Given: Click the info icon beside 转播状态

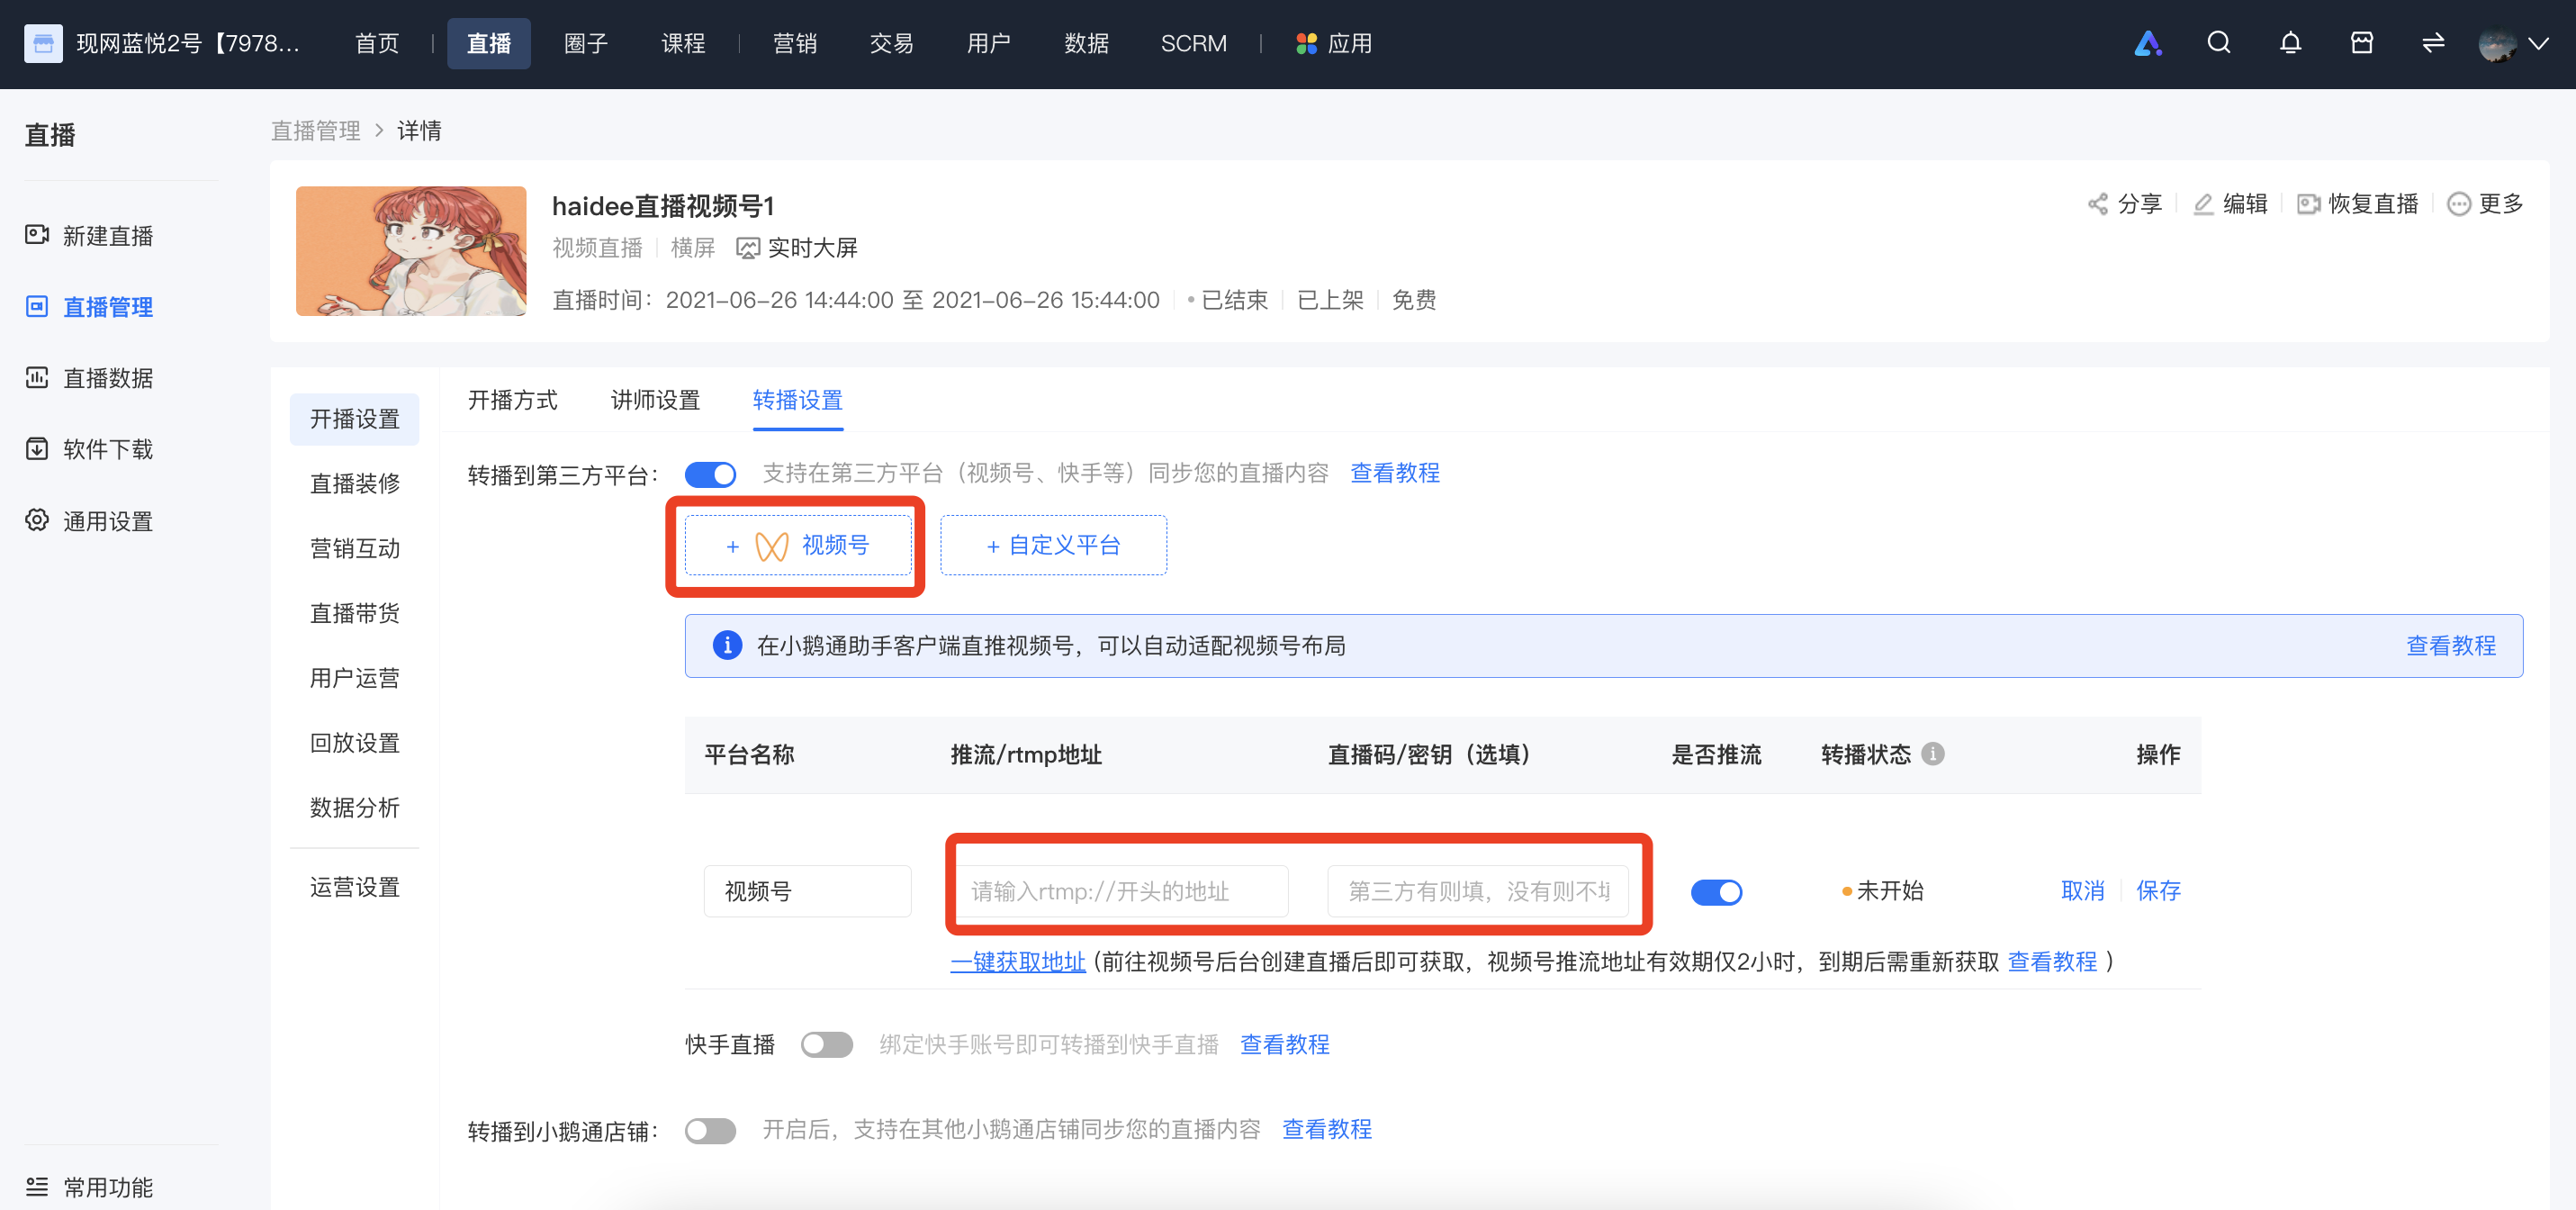Looking at the screenshot, I should point(1933,754).
